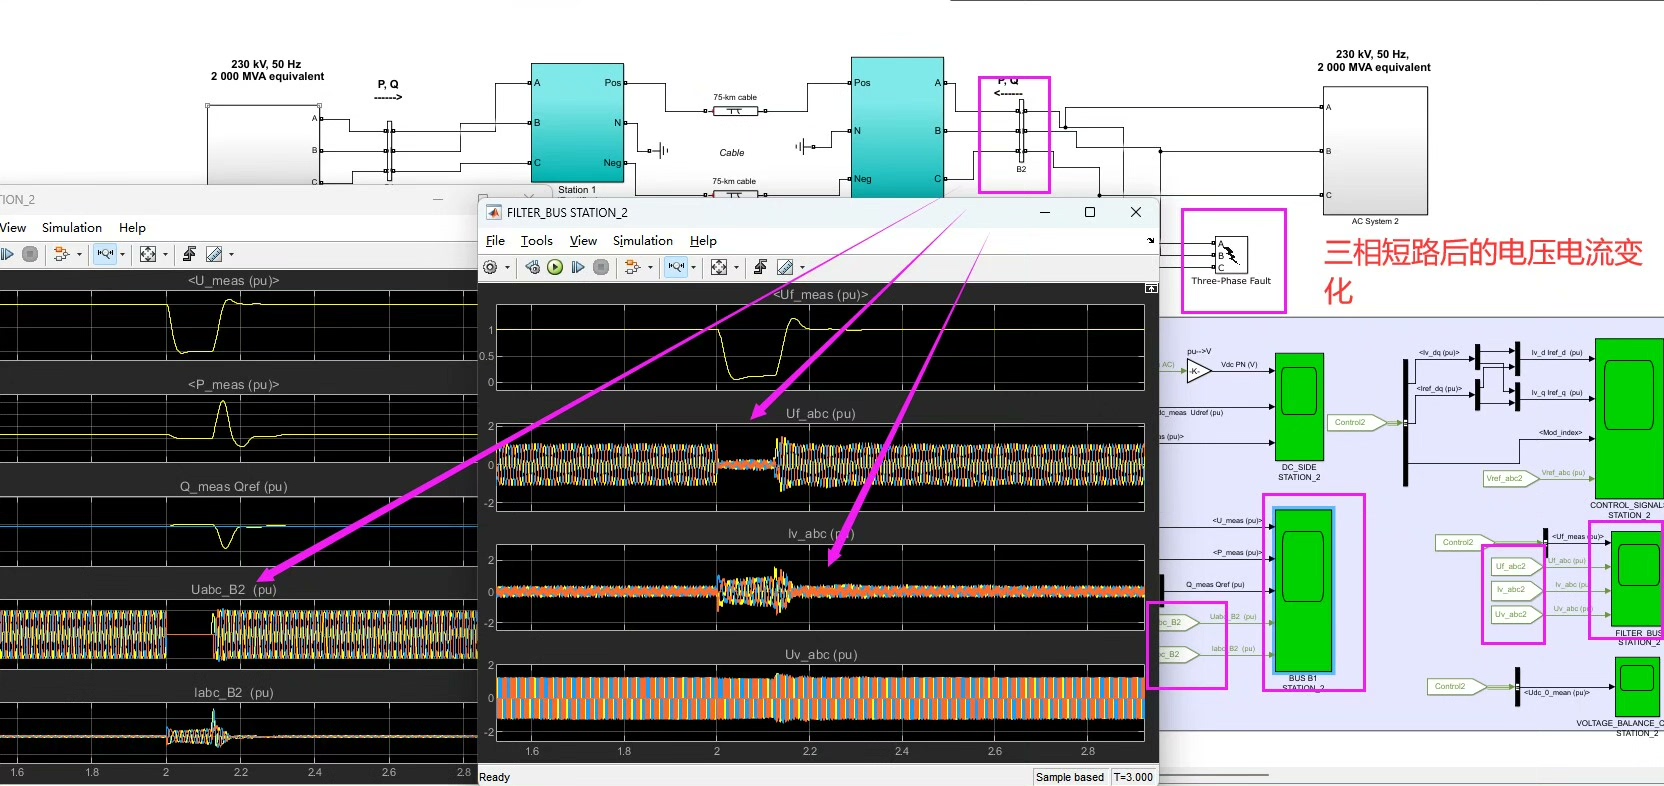Open zoom tool dropdown arrow in FILTER_BUS scope
This screenshot has width=1664, height=786.
point(693,267)
